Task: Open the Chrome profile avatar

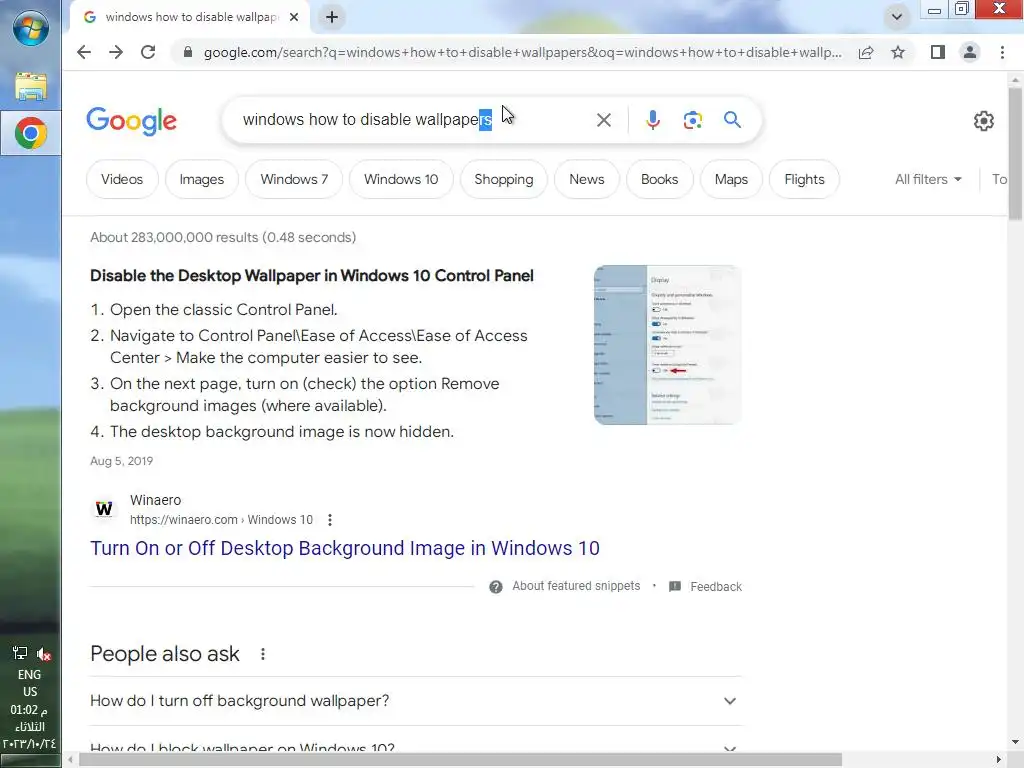Action: [x=970, y=52]
